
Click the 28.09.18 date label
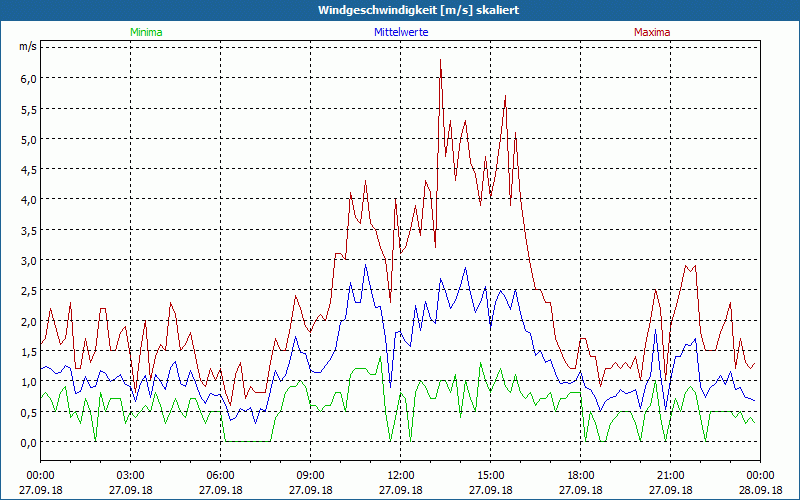[x=760, y=490]
